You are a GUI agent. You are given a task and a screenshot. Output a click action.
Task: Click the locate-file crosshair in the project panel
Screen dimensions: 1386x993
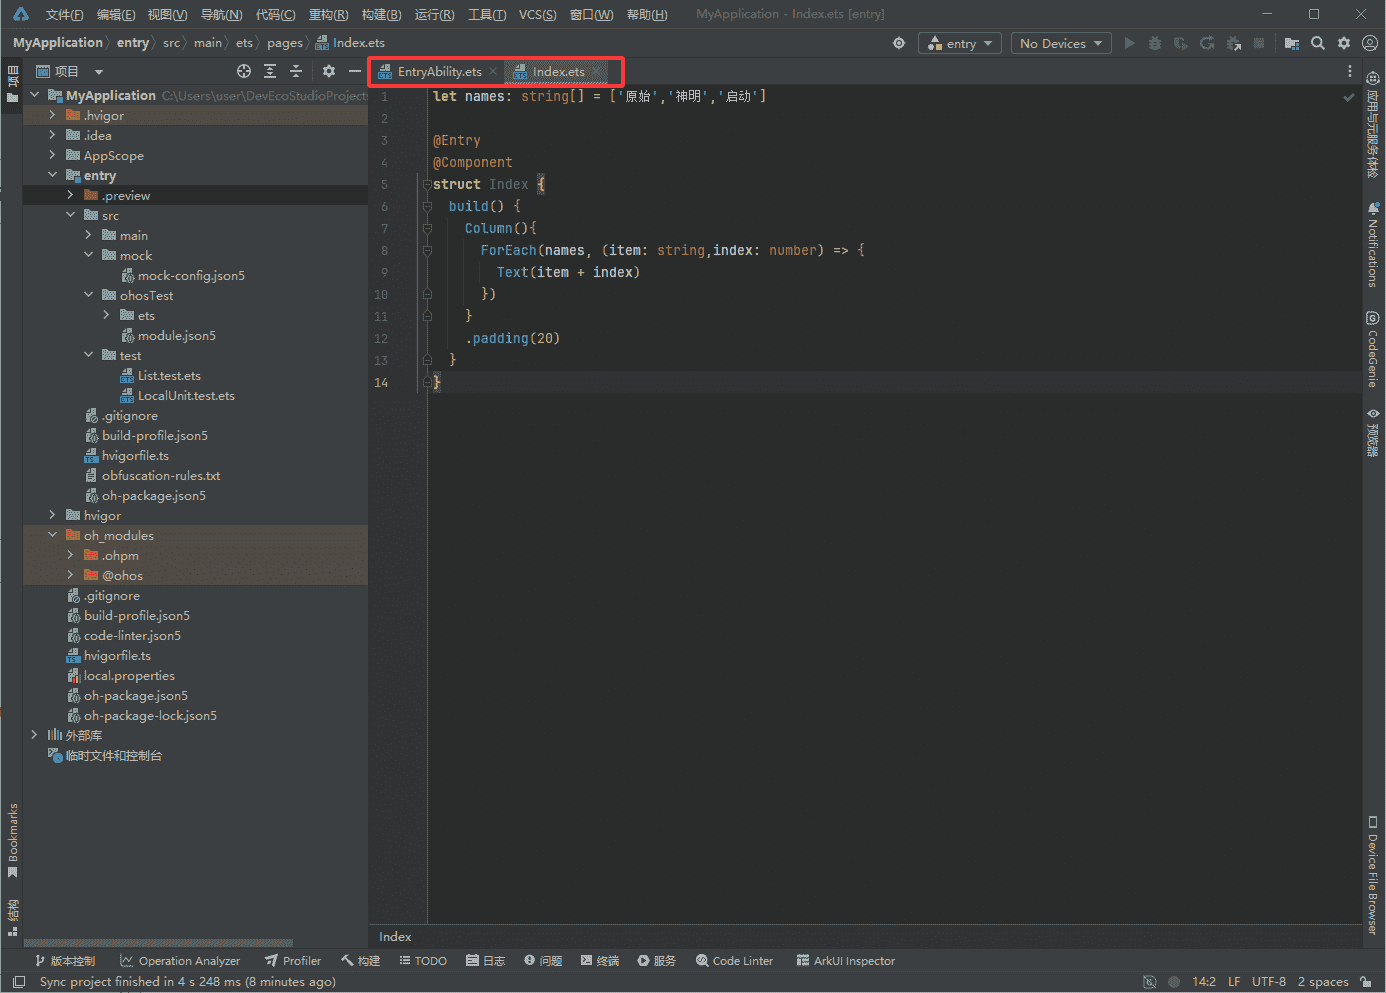coord(244,71)
